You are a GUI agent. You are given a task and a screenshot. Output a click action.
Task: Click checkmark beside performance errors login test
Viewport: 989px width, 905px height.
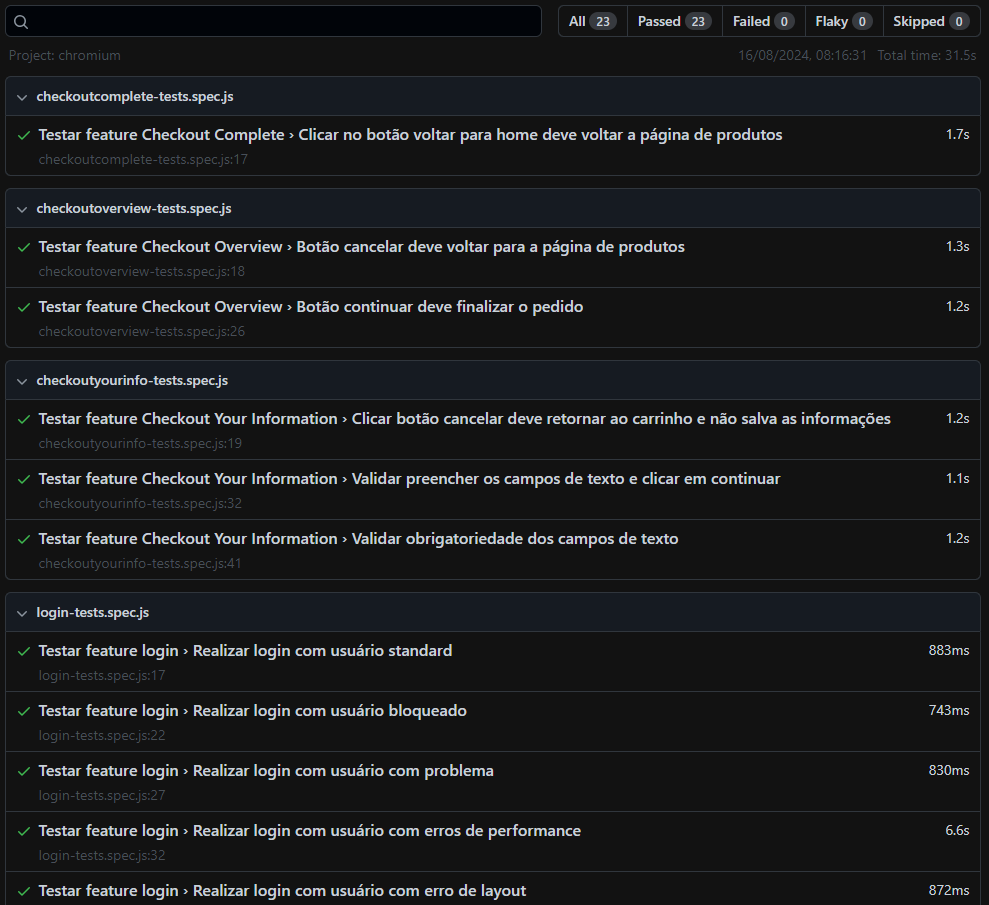click(24, 831)
